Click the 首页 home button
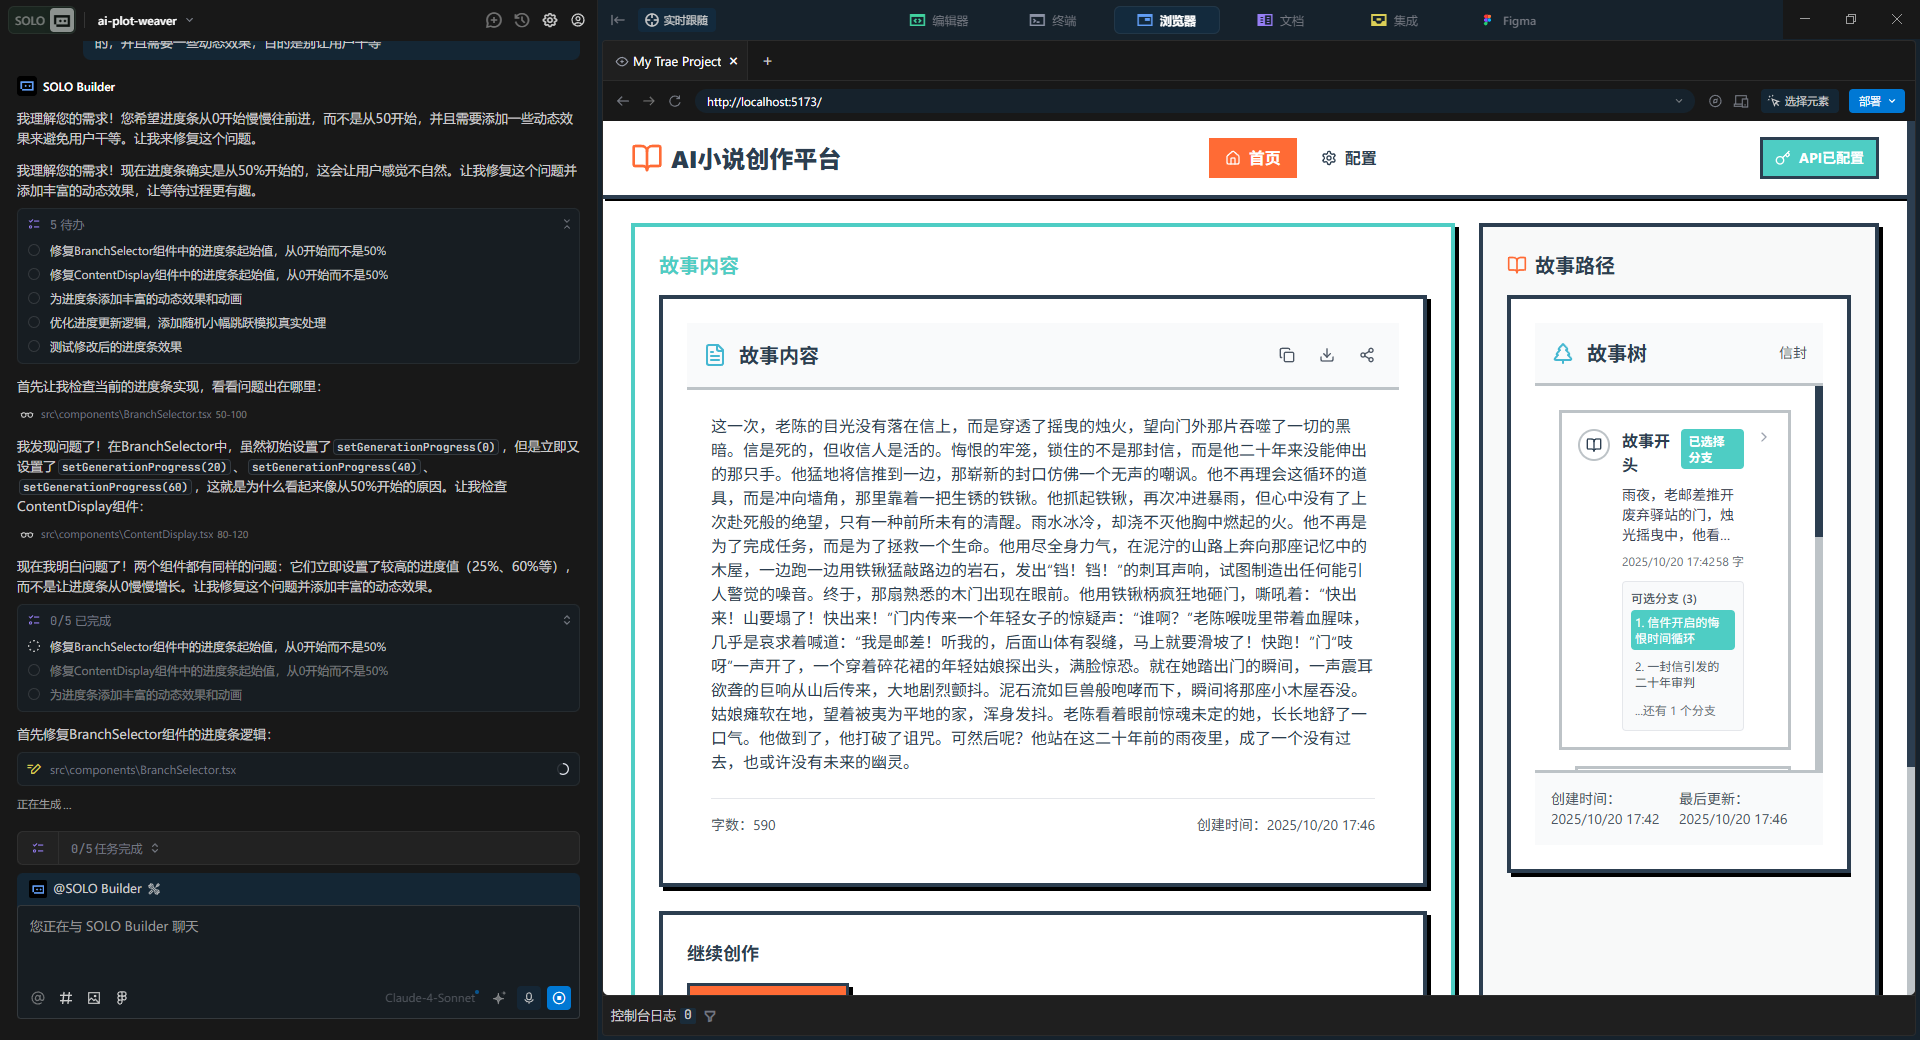Screen dimensions: 1920x1040 [1252, 158]
